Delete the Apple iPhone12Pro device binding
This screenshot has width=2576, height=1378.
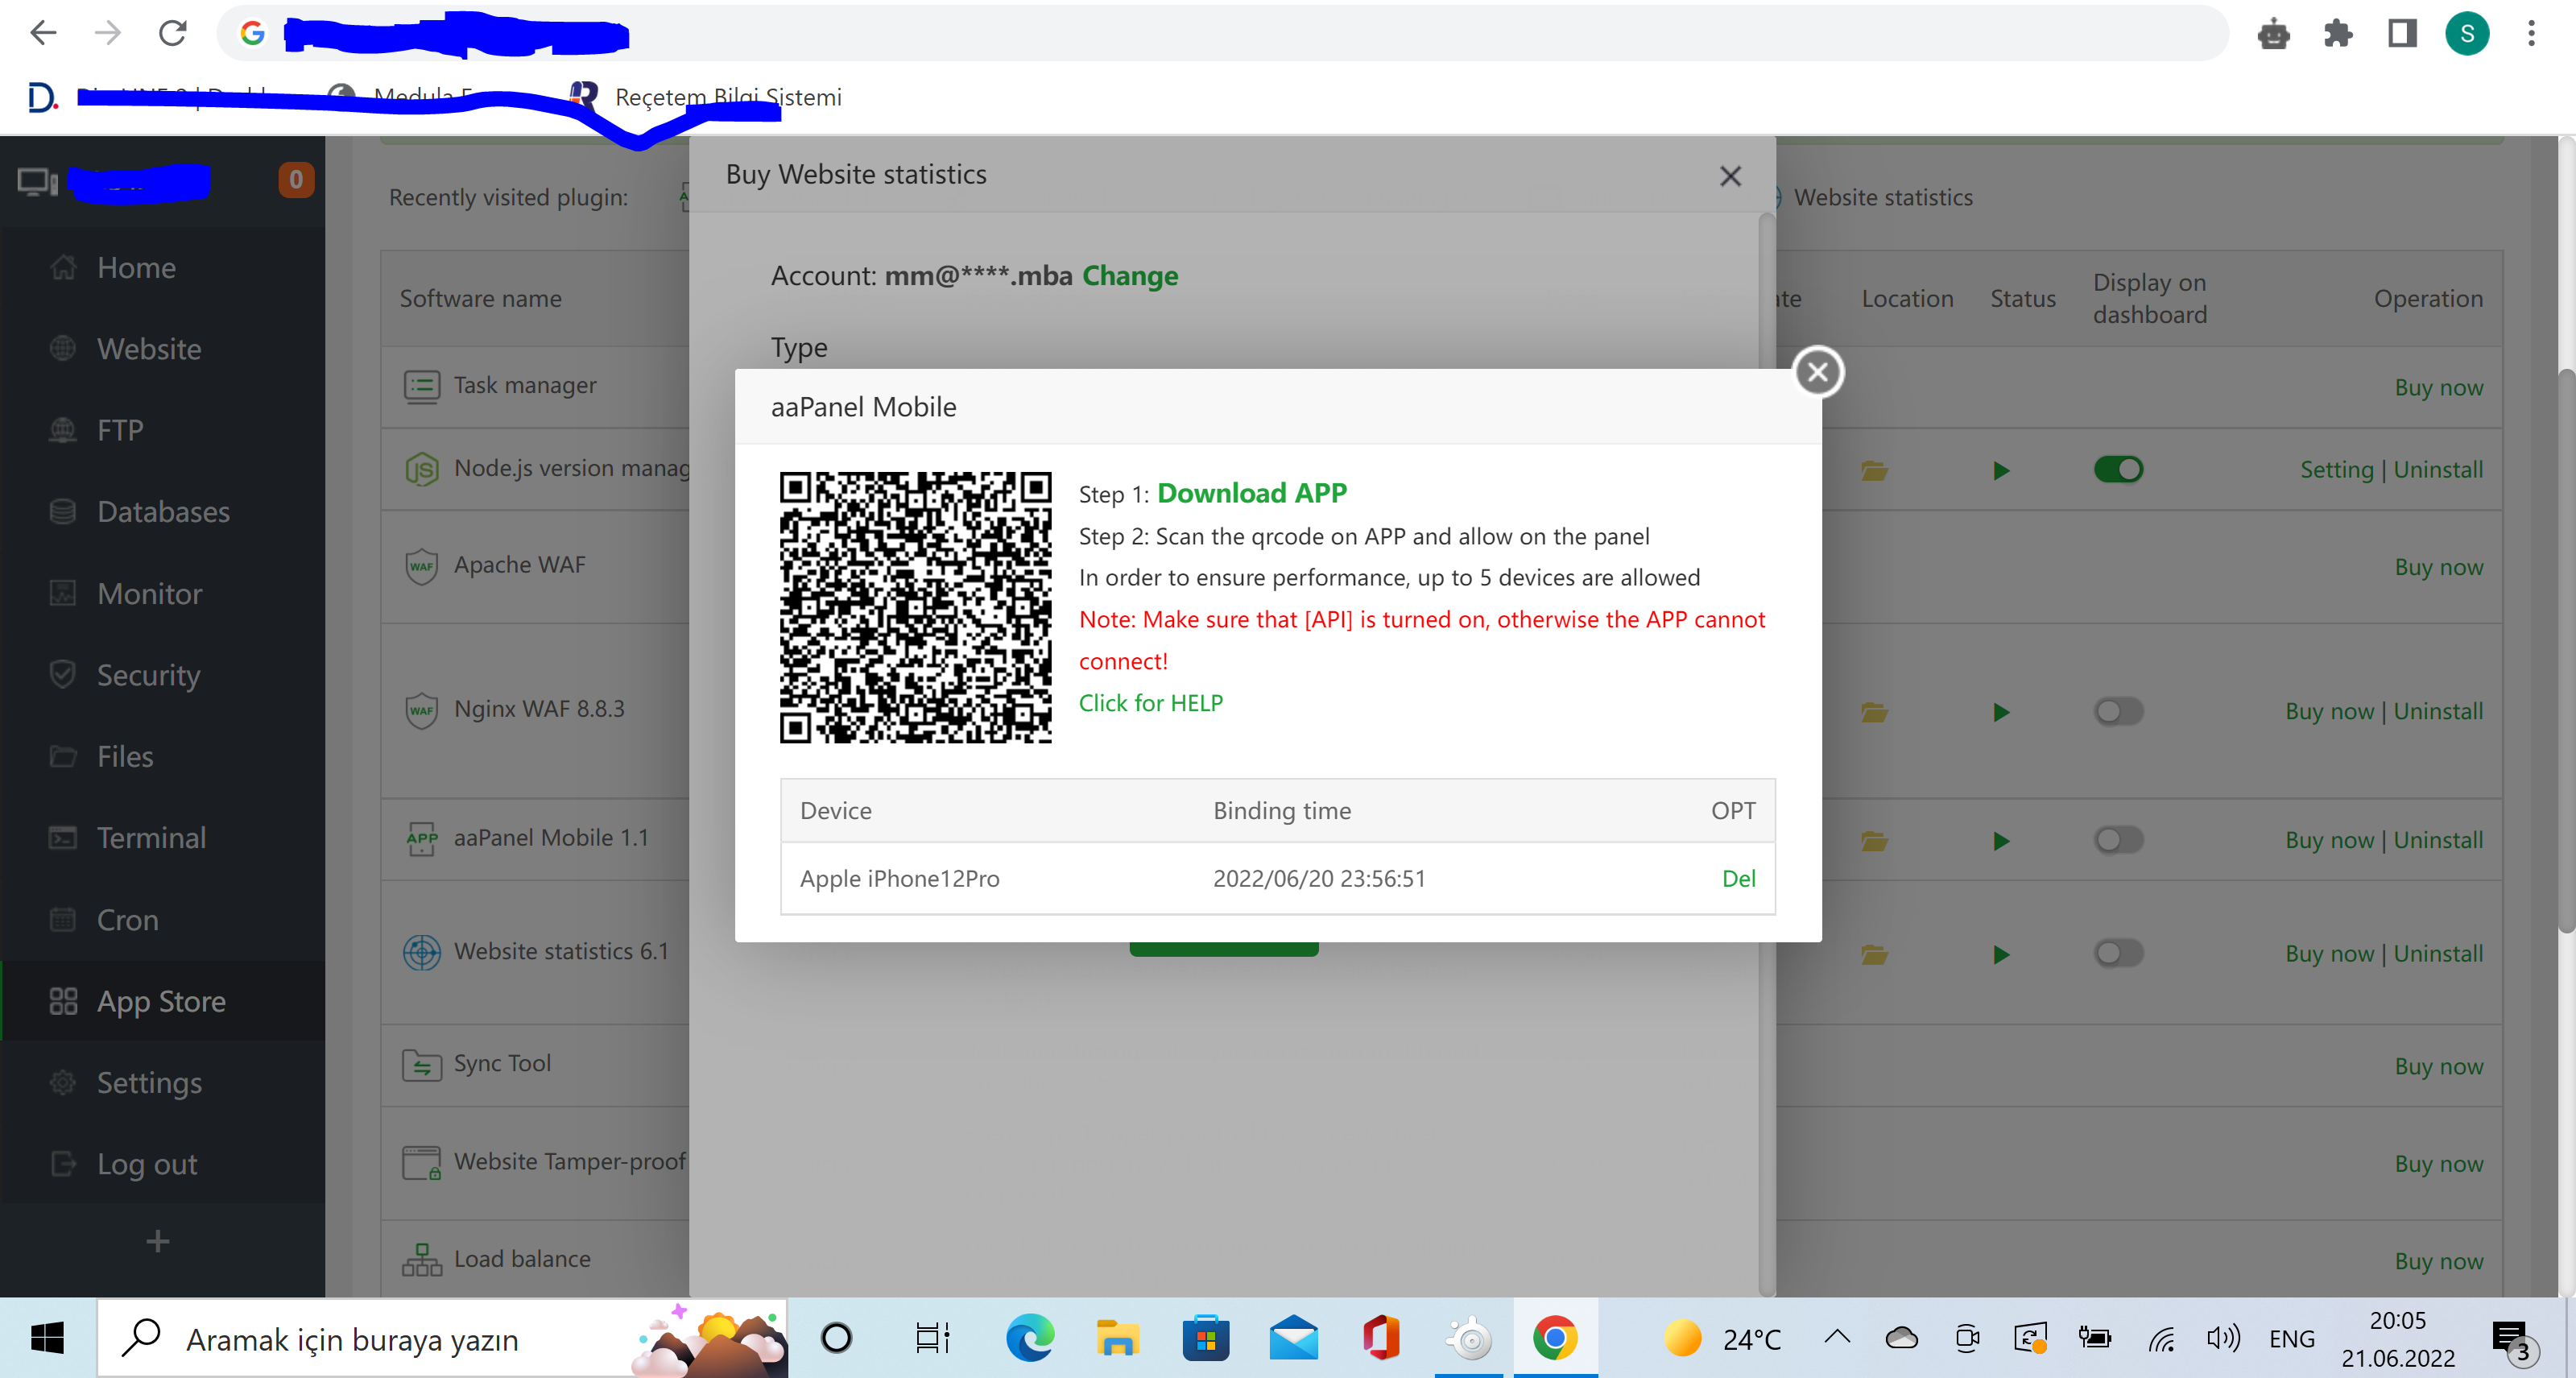[1738, 878]
